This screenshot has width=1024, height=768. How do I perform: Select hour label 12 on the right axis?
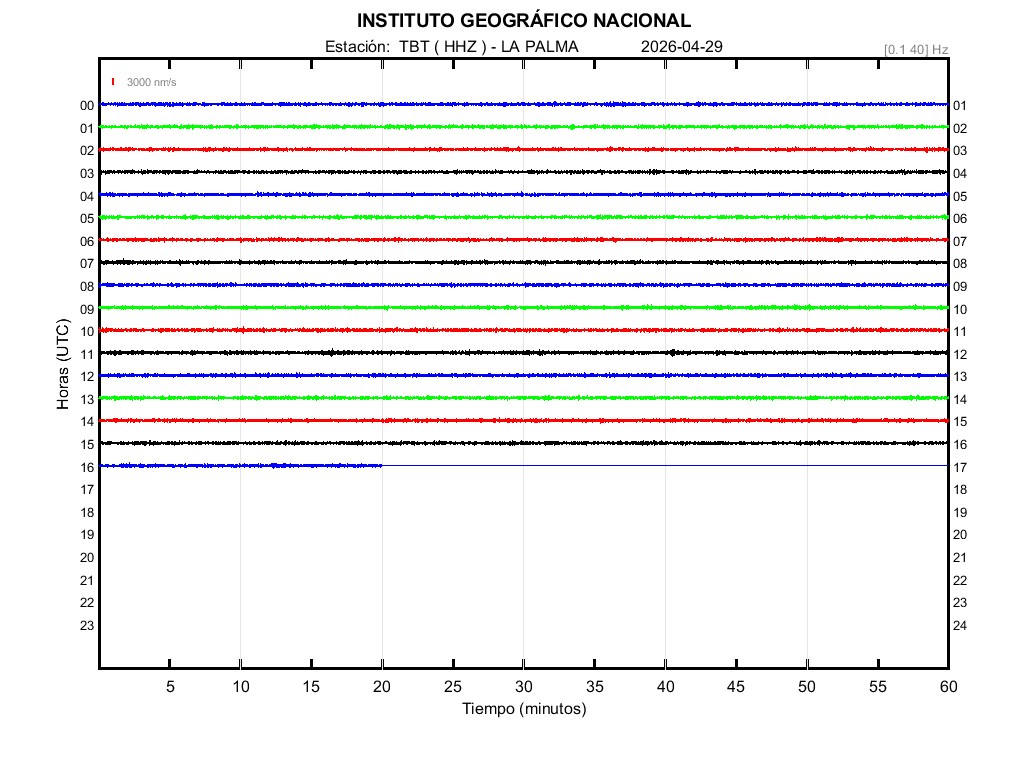click(x=959, y=355)
